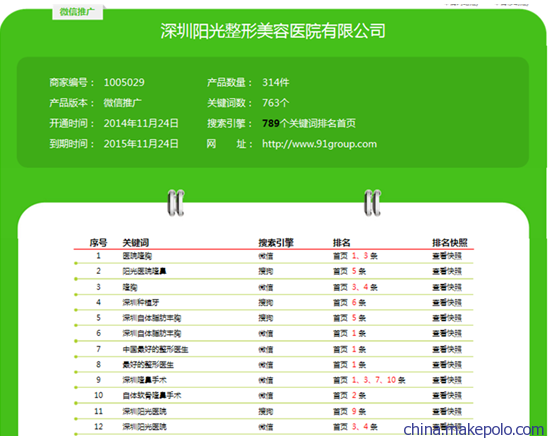Screen dimensions: 549x438
Task: Click search engine 搜狗 in row 4
Action: 266,303
